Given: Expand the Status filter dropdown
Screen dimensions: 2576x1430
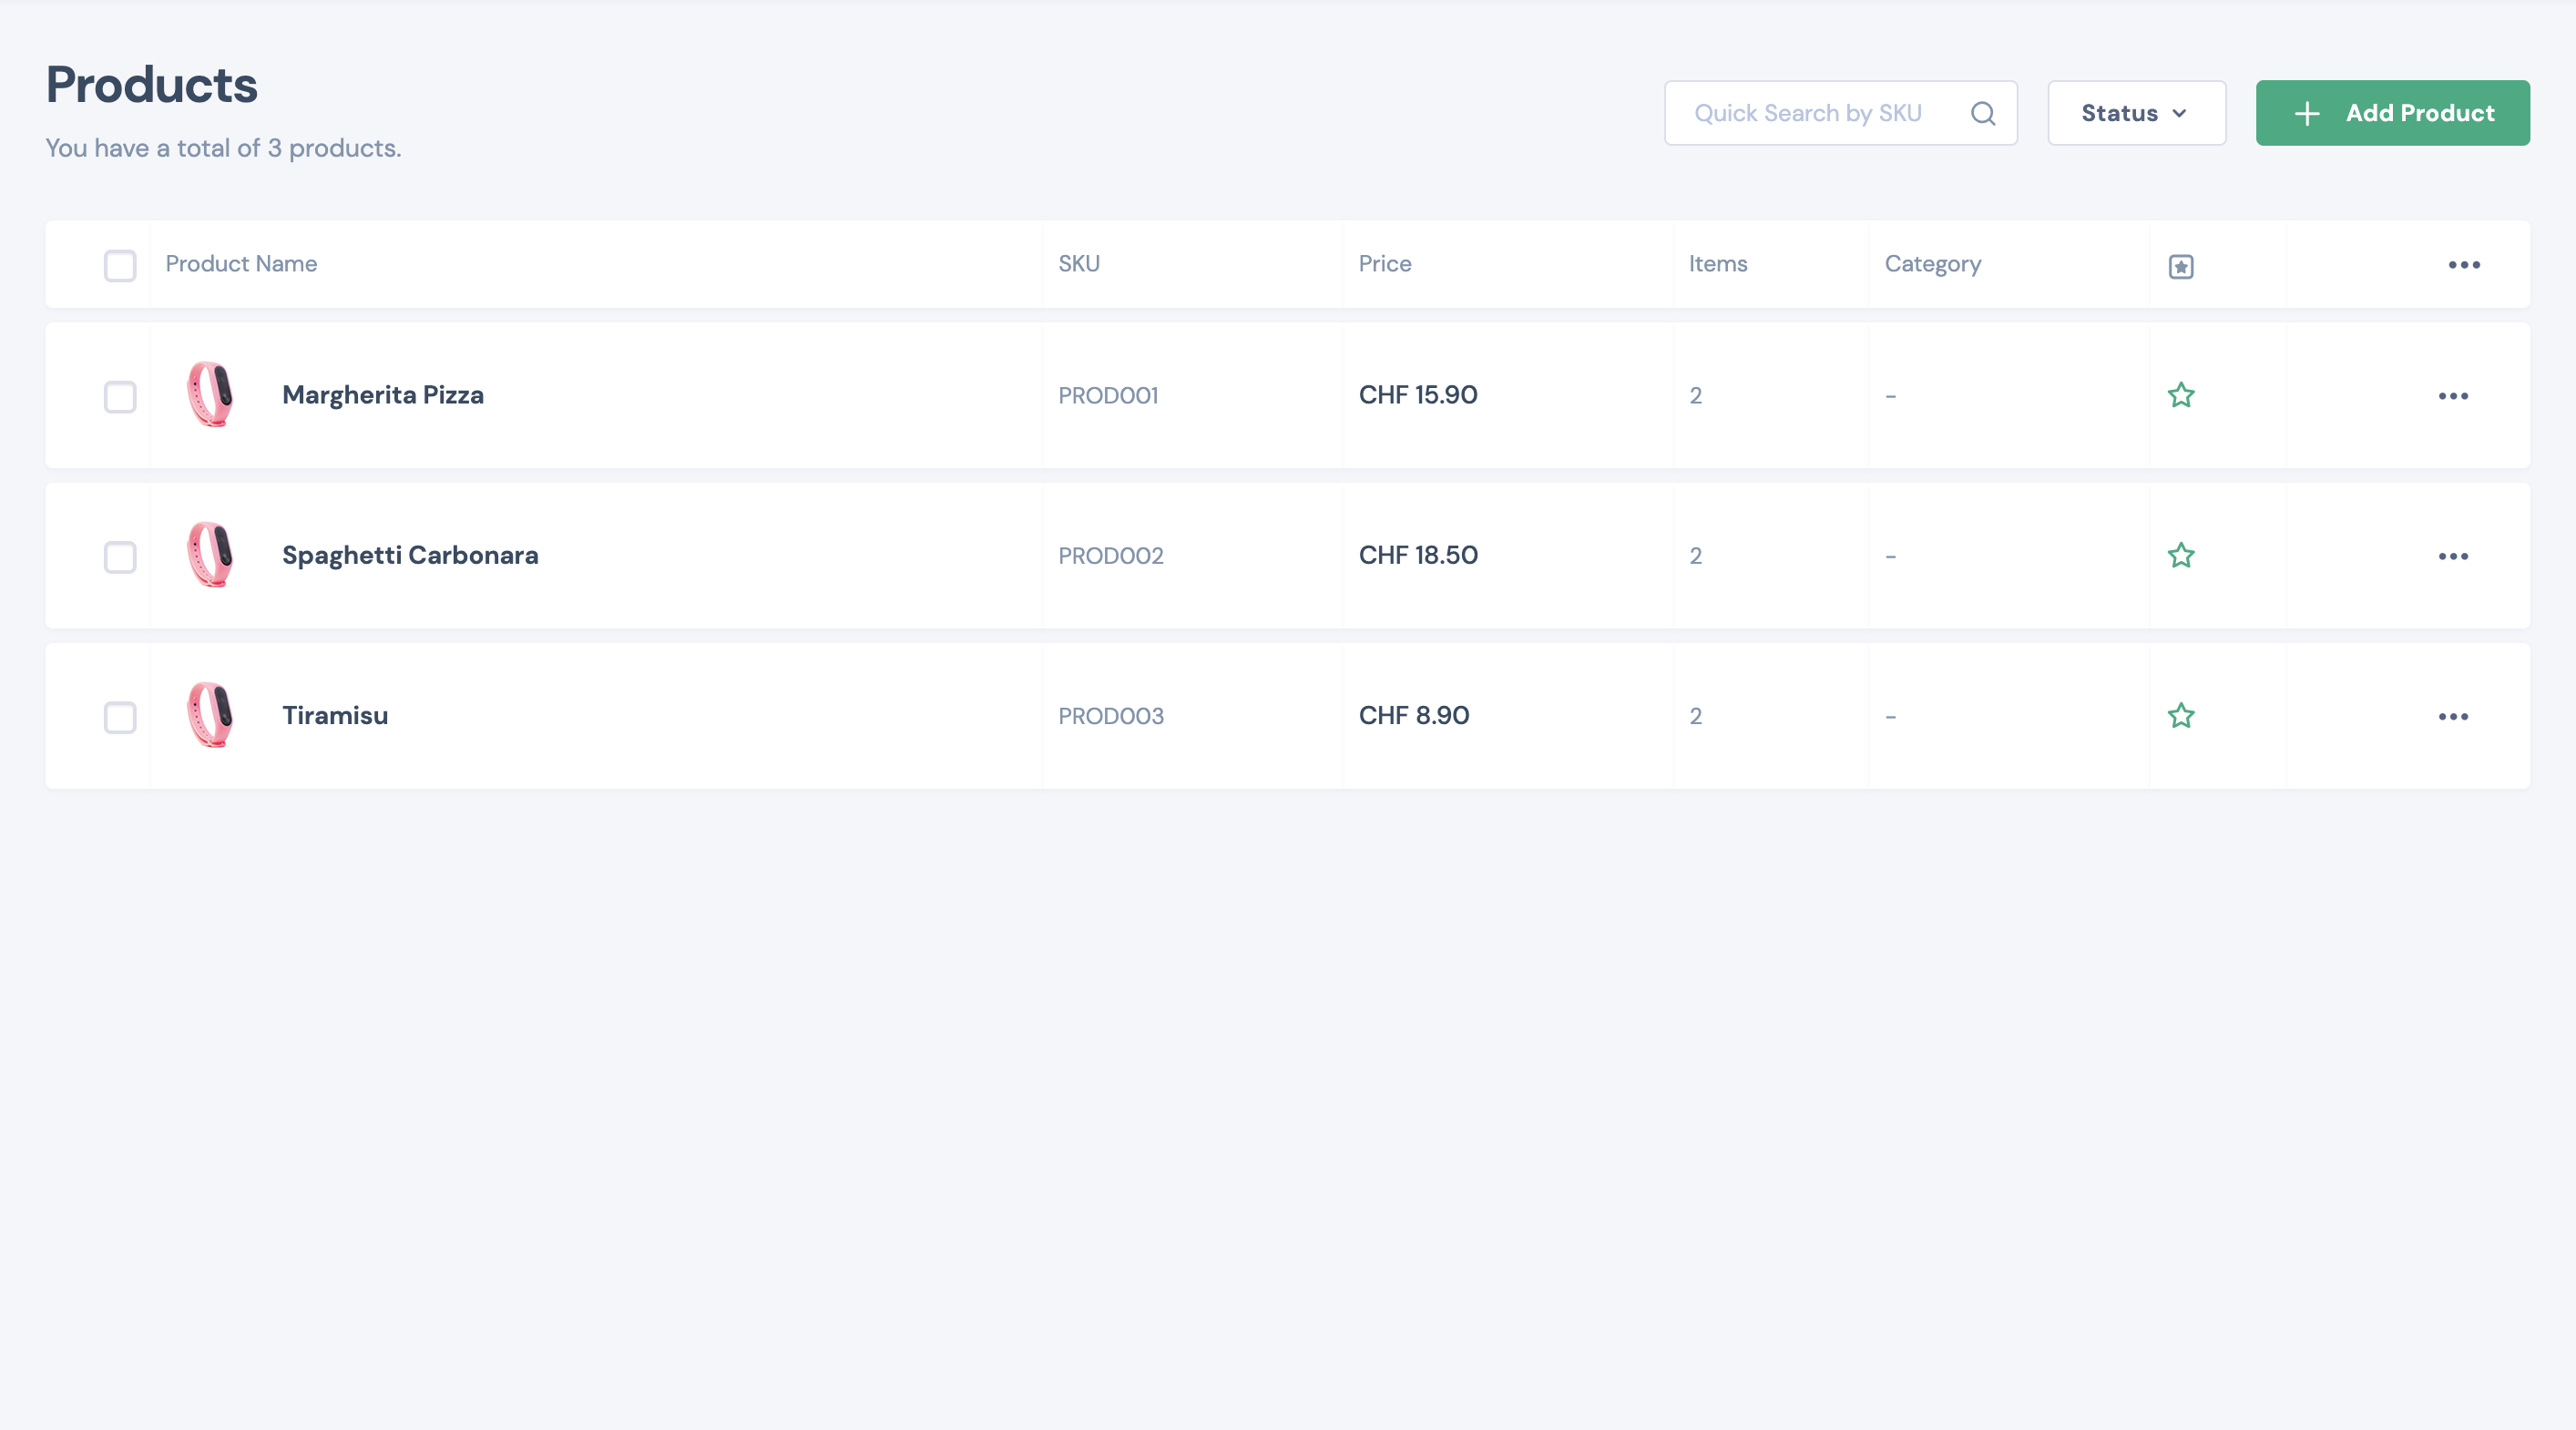Looking at the screenshot, I should click(x=2135, y=113).
